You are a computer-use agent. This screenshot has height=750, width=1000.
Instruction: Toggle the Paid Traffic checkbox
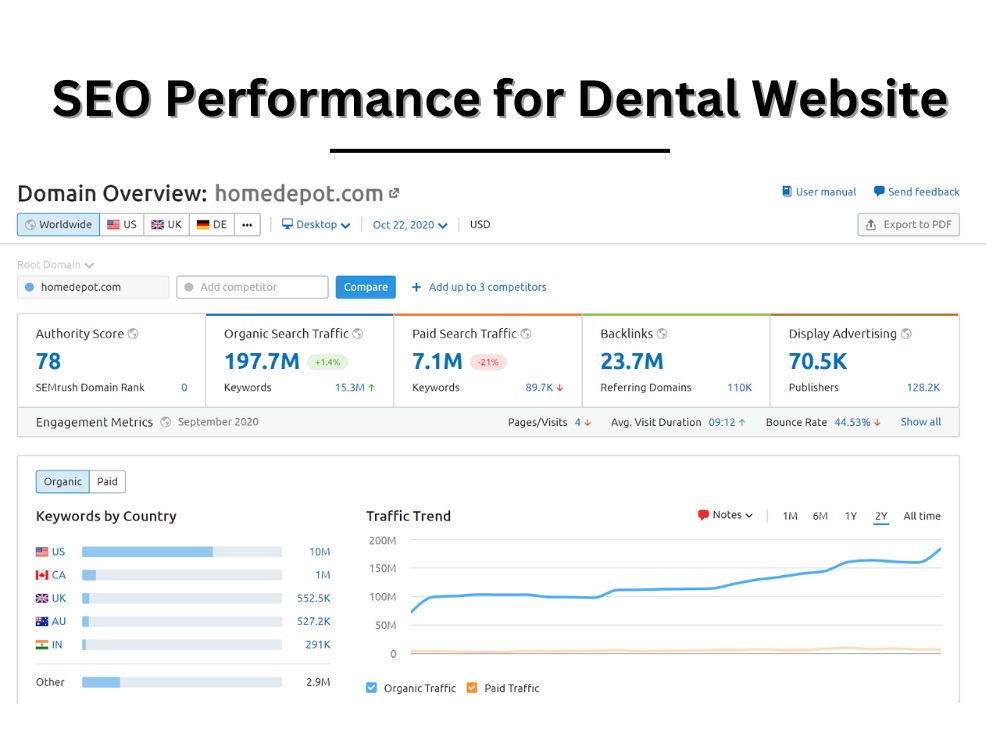click(x=472, y=688)
